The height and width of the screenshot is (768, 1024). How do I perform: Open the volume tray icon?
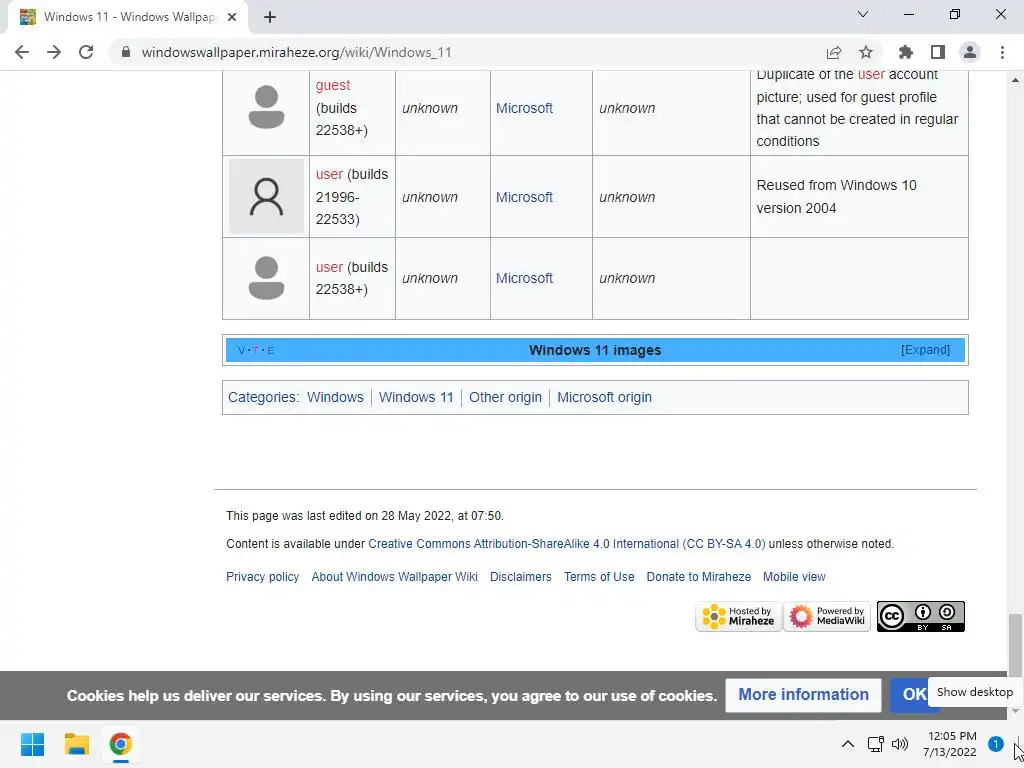pos(900,744)
